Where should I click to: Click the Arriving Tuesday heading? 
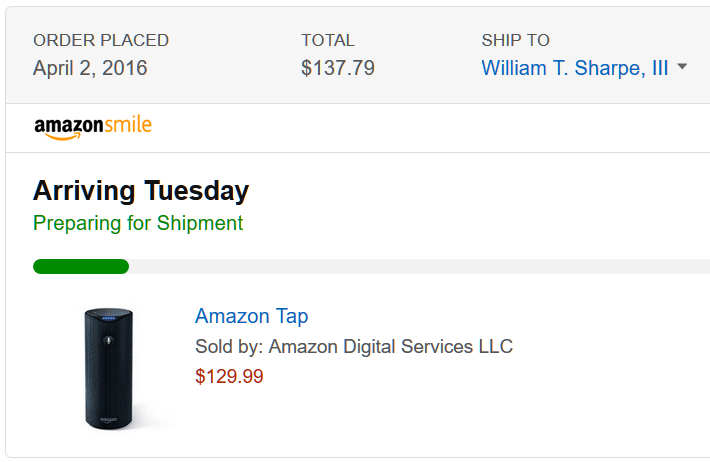[x=141, y=190]
